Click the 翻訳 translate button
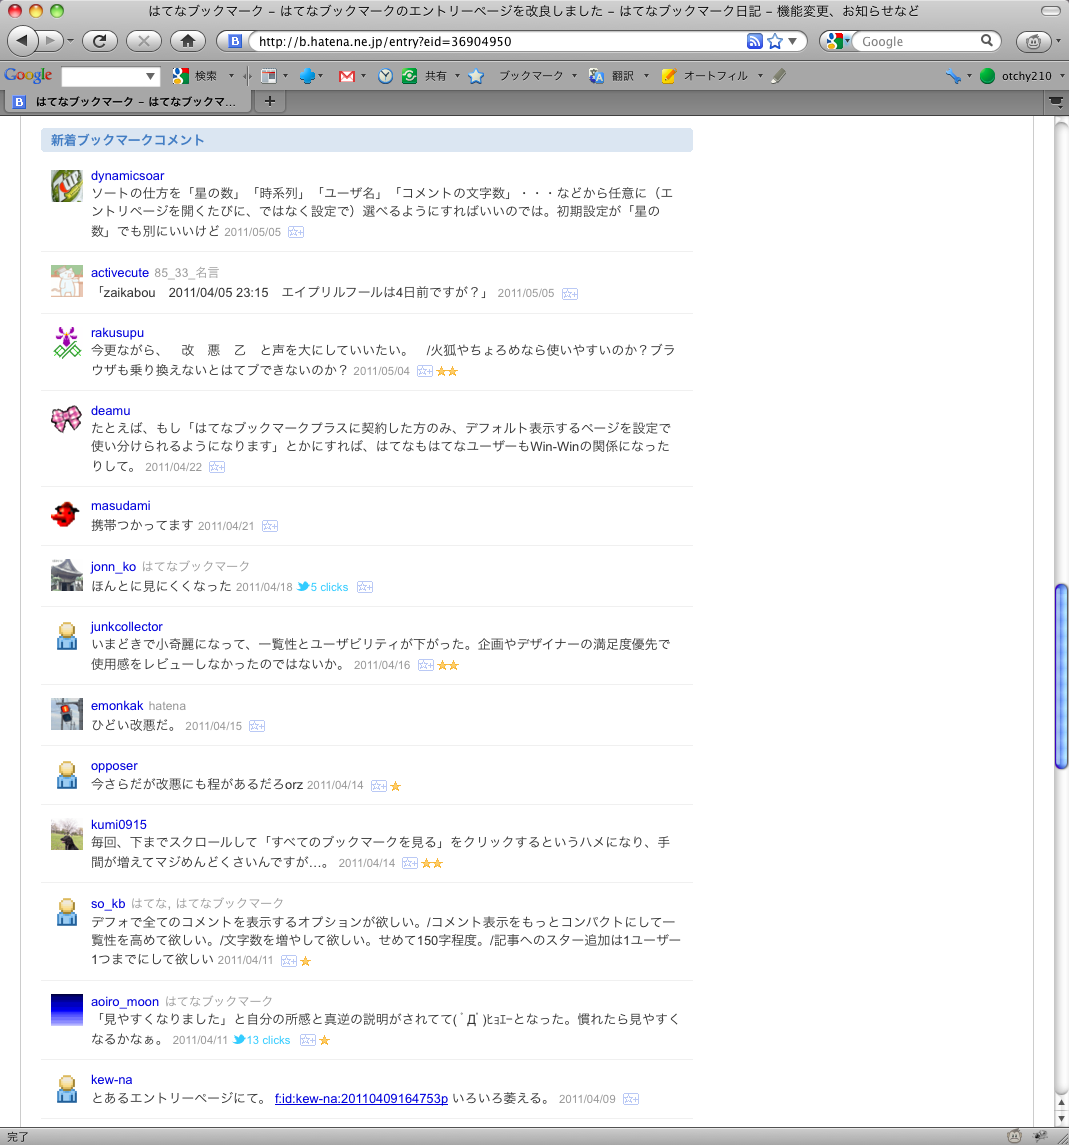 [x=612, y=76]
